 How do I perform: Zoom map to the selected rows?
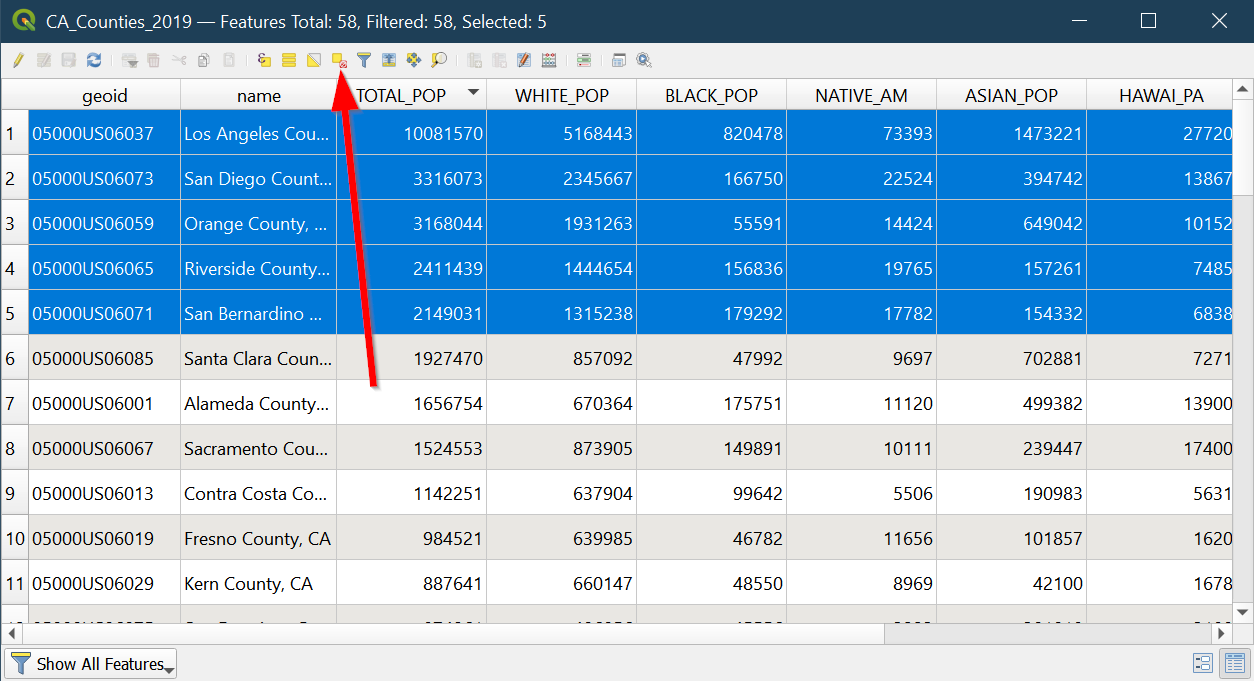439,60
